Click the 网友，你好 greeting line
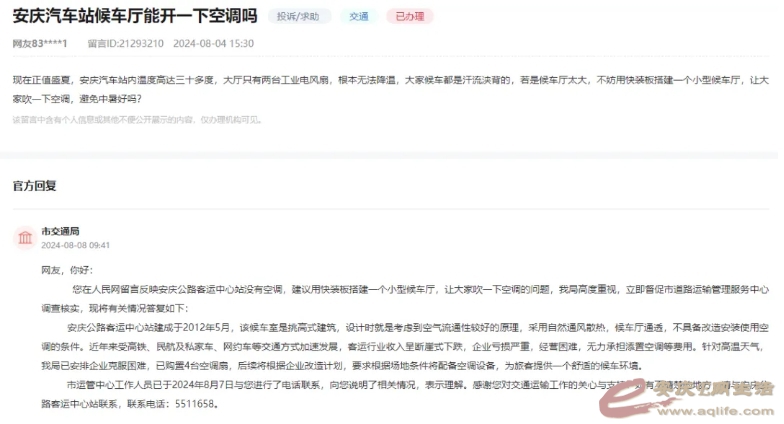 (66, 270)
